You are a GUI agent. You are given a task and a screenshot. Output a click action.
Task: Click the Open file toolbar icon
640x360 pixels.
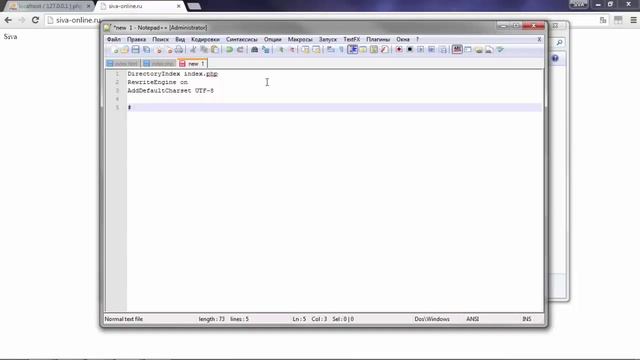point(124,50)
